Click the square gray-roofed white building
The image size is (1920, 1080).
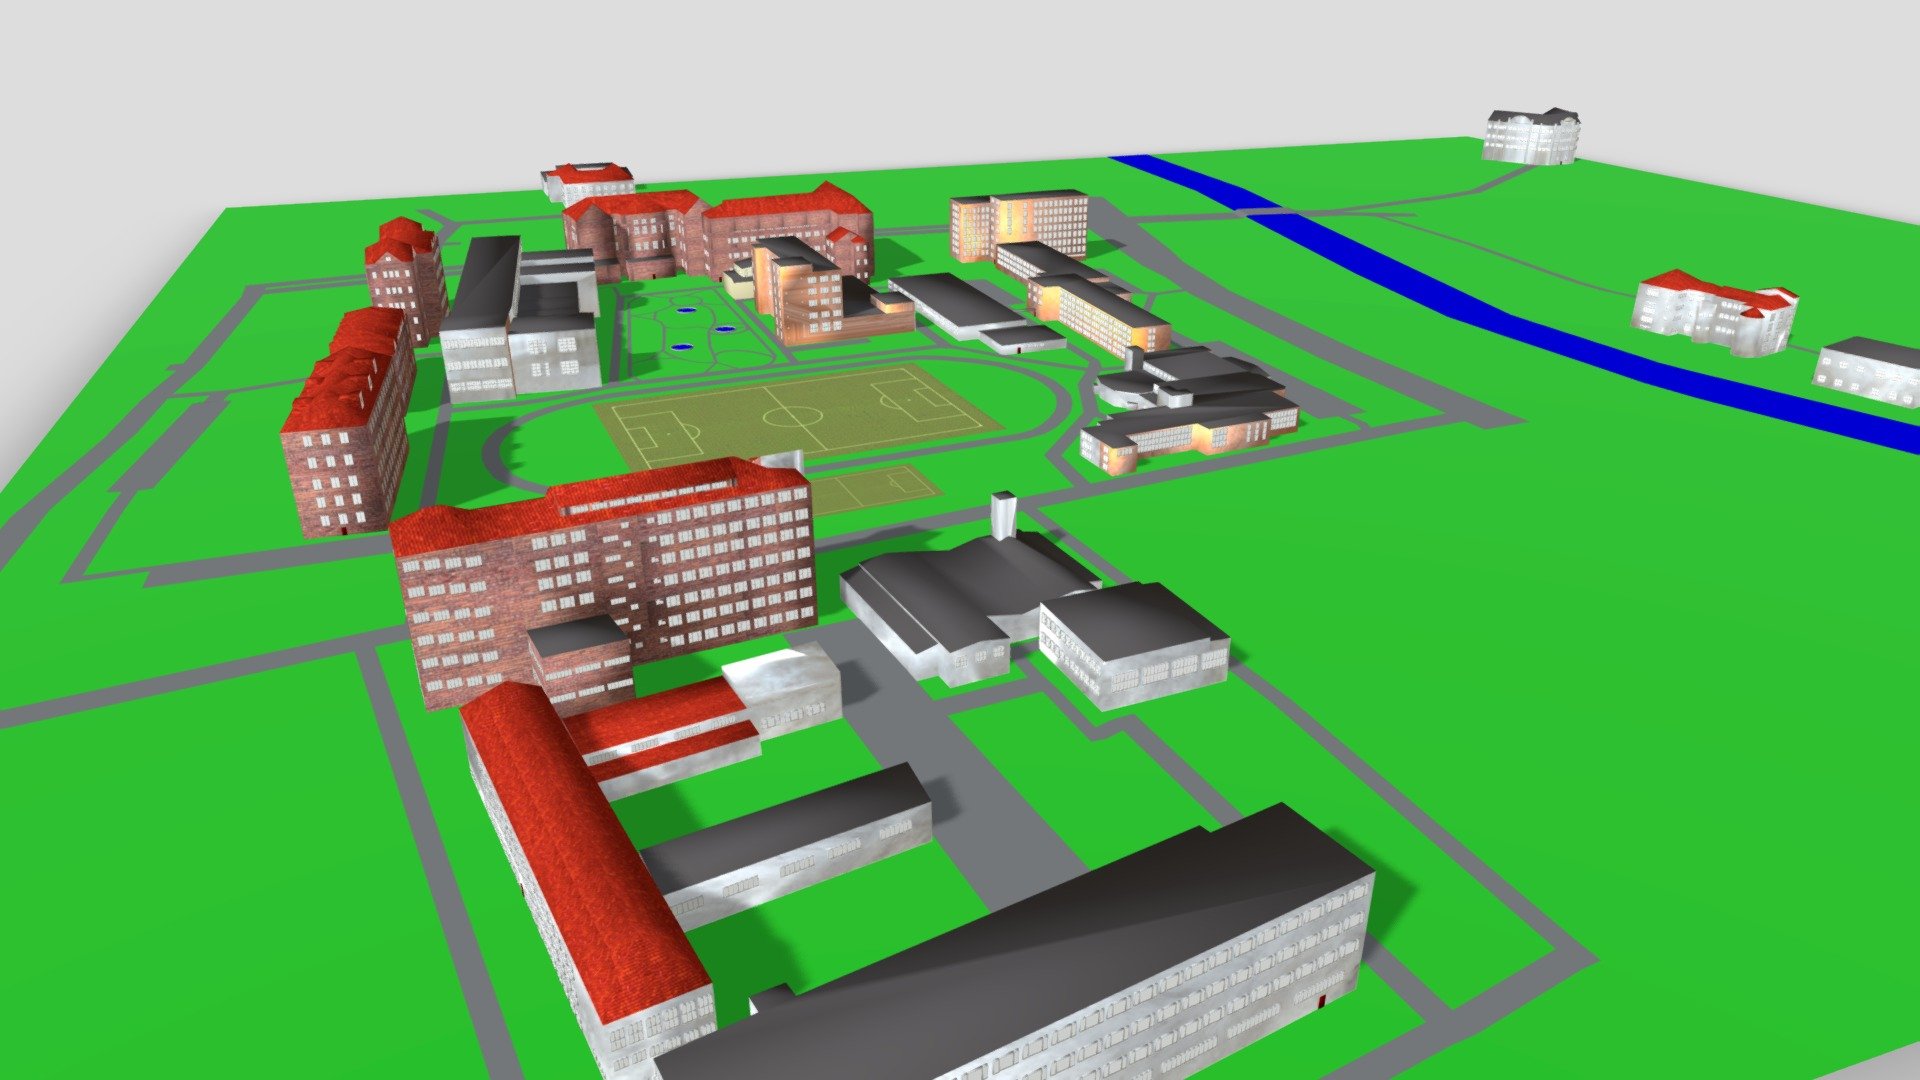[x=1134, y=643]
